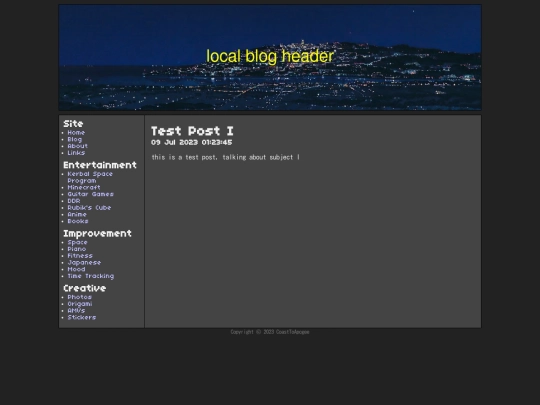Click the Entertainment sidebar heading

[100, 165]
